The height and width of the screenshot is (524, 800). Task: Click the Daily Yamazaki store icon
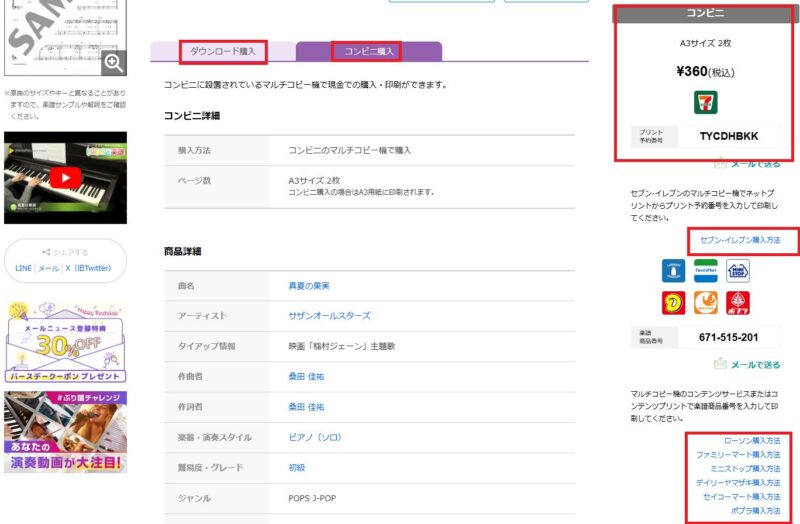[x=675, y=301]
